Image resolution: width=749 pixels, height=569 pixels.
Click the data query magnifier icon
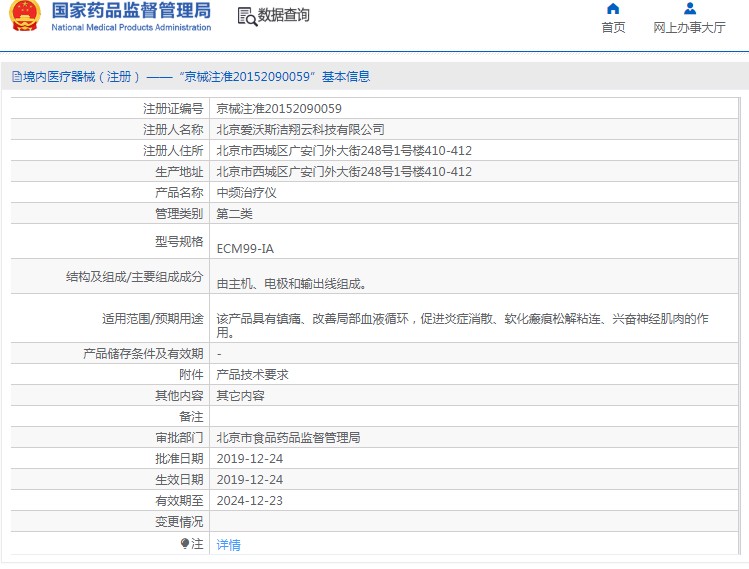247,16
